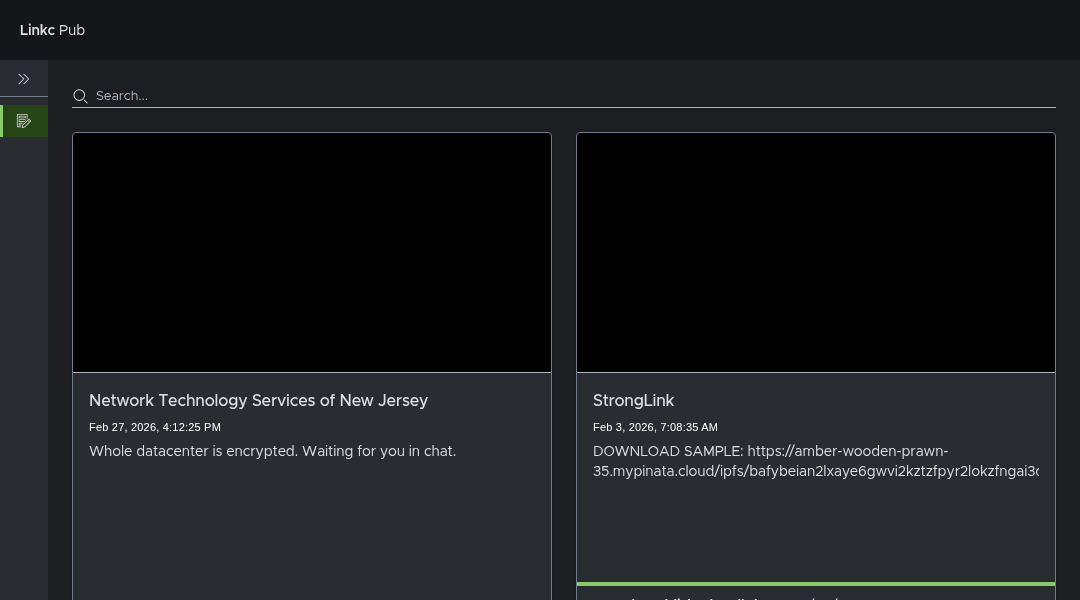Select the Network Technology Services black thumbnail
Image resolution: width=1080 pixels, height=600 pixels.
coord(312,252)
